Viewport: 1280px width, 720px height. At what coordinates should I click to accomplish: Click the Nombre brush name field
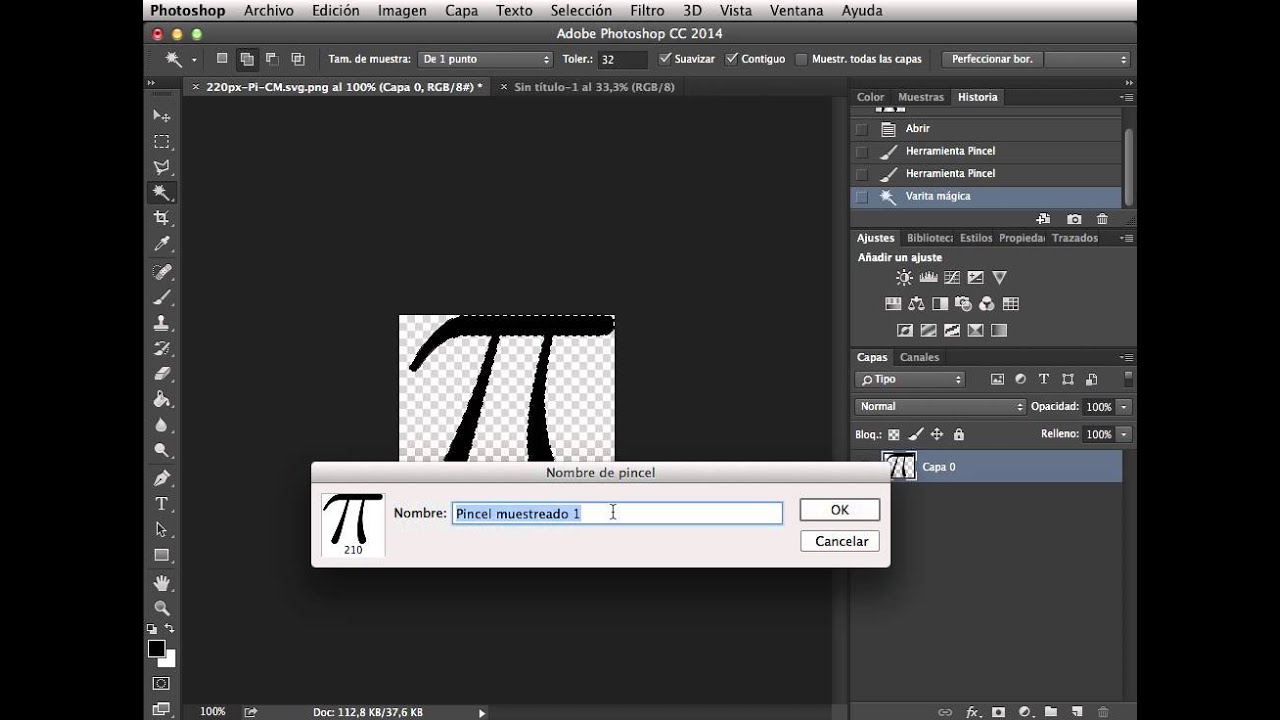point(617,513)
